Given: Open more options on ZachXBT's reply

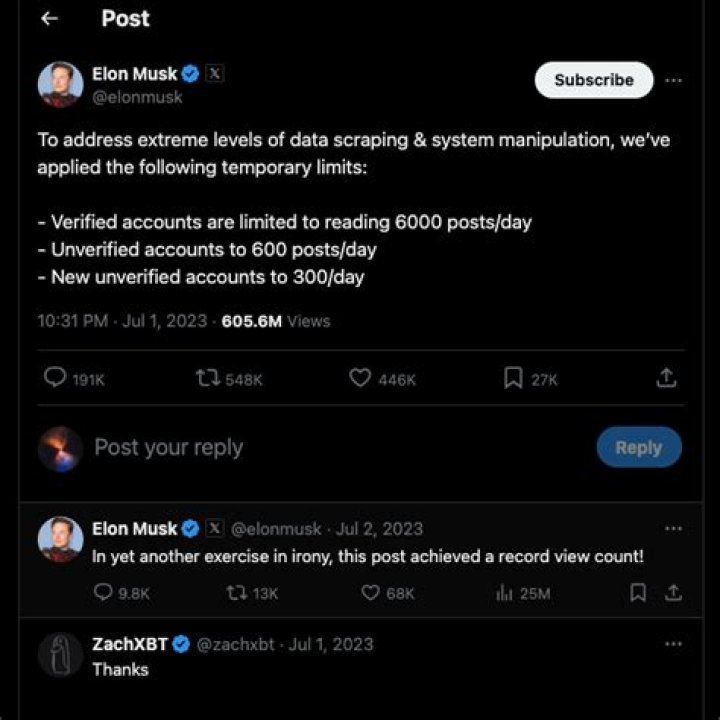Looking at the screenshot, I should (674, 644).
